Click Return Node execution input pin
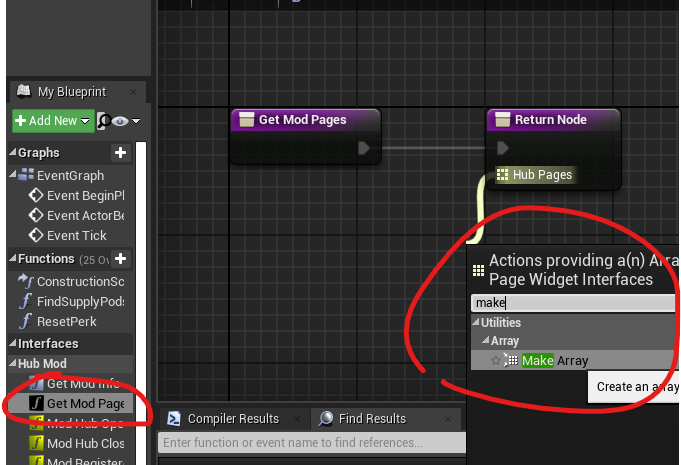 tap(502, 148)
